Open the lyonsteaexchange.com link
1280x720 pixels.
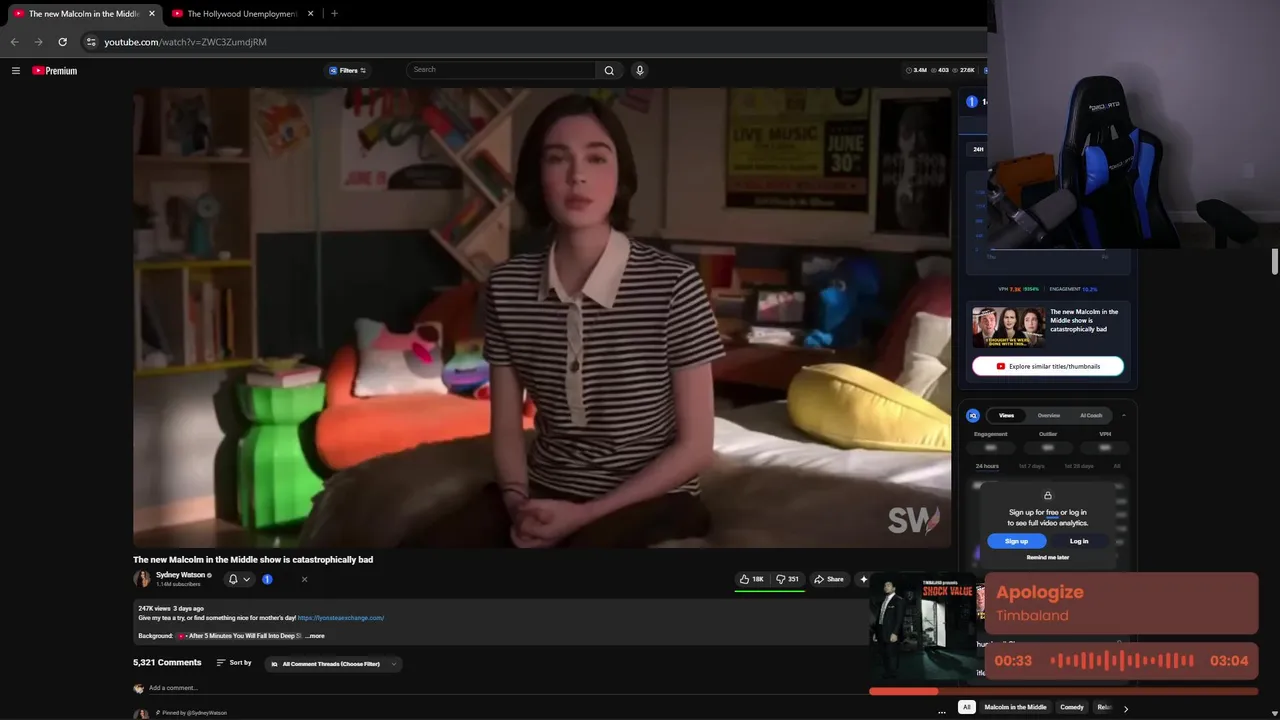coord(341,618)
